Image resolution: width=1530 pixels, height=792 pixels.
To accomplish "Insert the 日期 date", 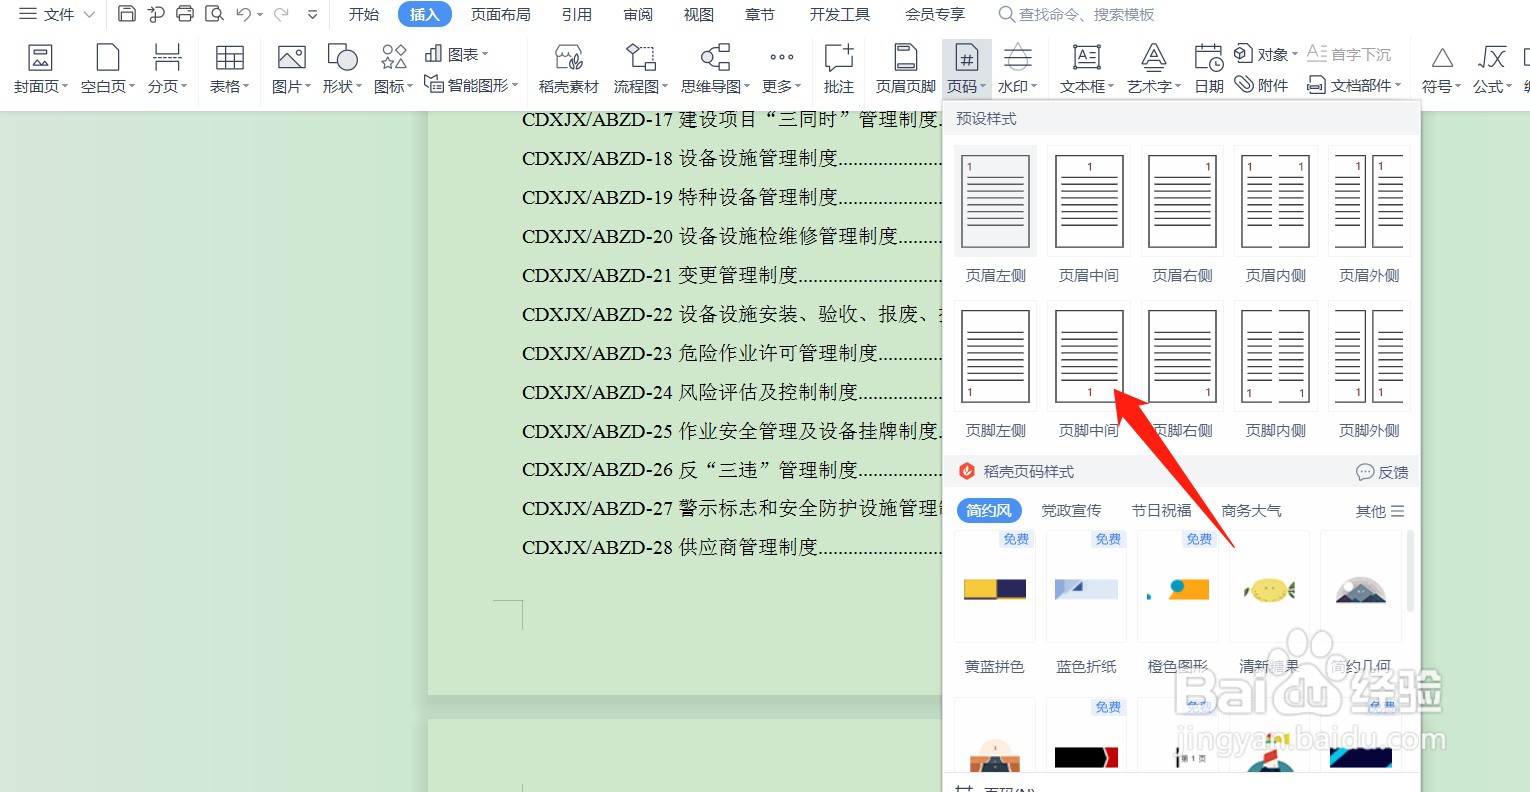I will tap(1209, 69).
